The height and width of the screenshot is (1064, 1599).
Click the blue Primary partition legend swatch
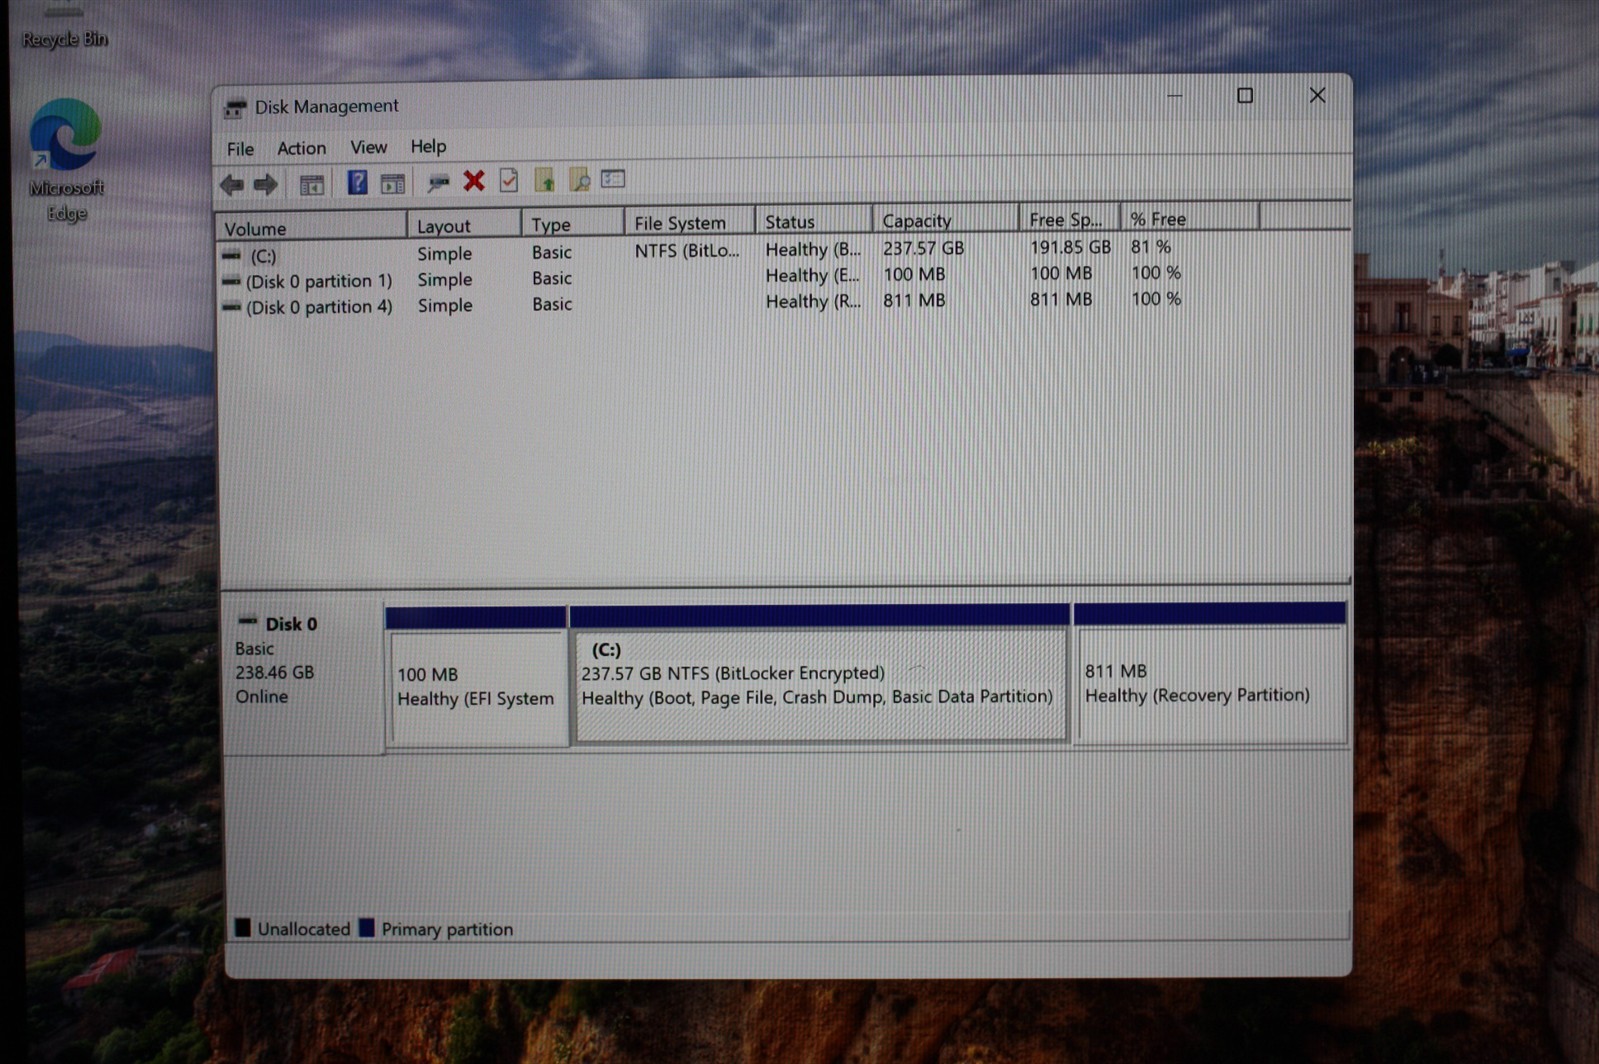367,927
